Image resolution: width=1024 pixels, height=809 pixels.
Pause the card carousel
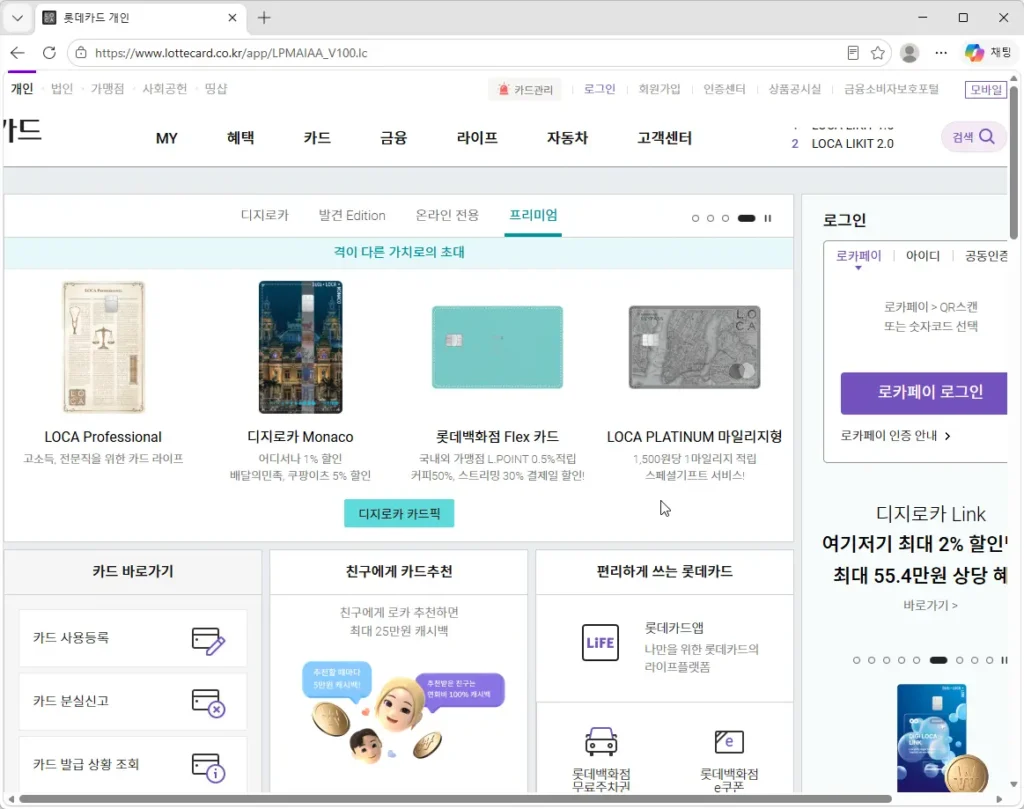(x=768, y=218)
